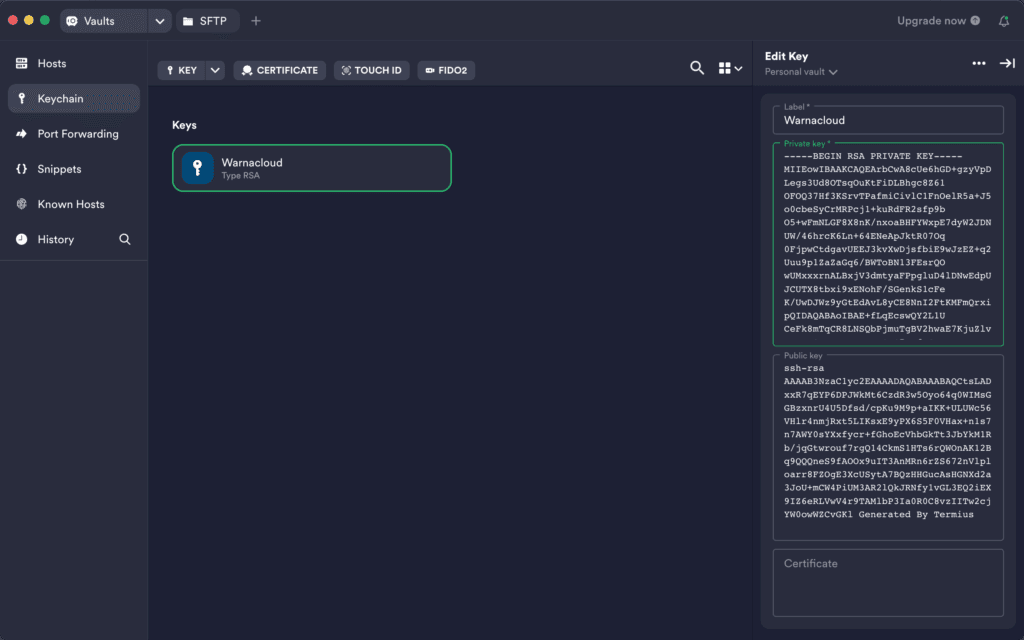
Task: Search history using the History magnifier
Action: click(125, 239)
